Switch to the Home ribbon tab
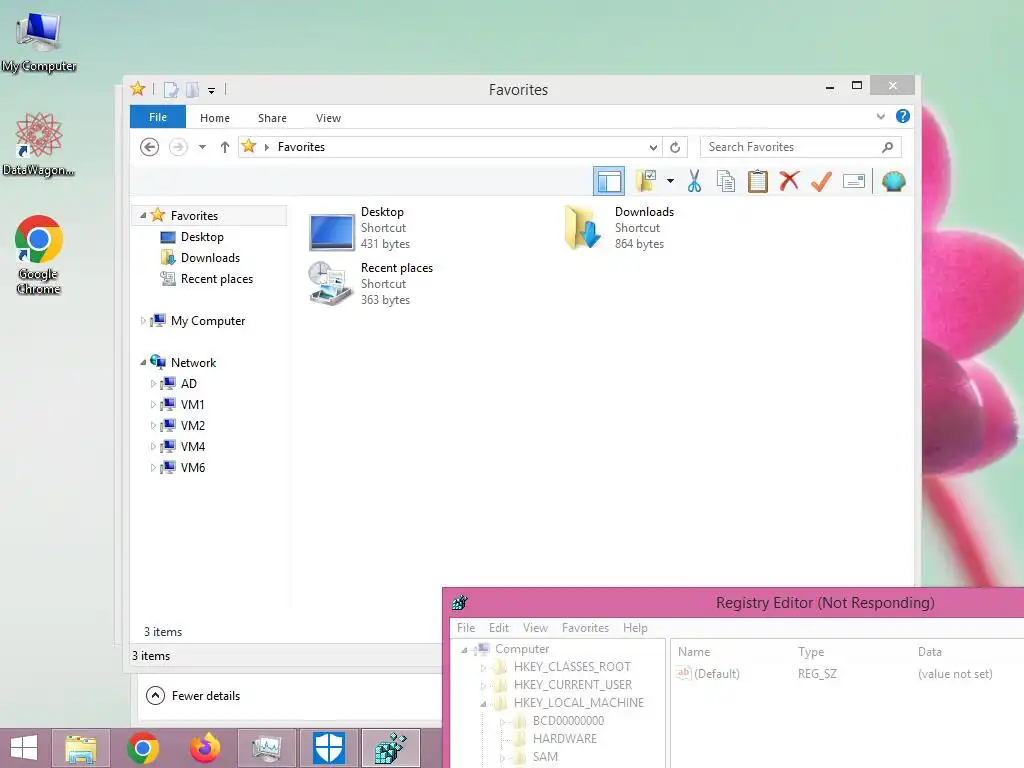Screen dimensions: 1024x768 (215, 118)
